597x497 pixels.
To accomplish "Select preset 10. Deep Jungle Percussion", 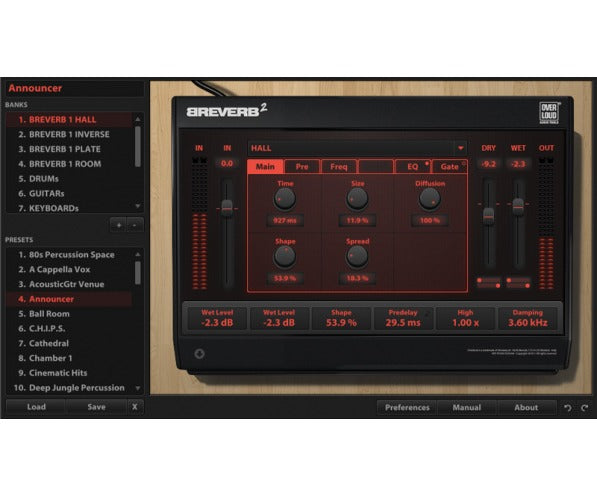I will (69, 388).
